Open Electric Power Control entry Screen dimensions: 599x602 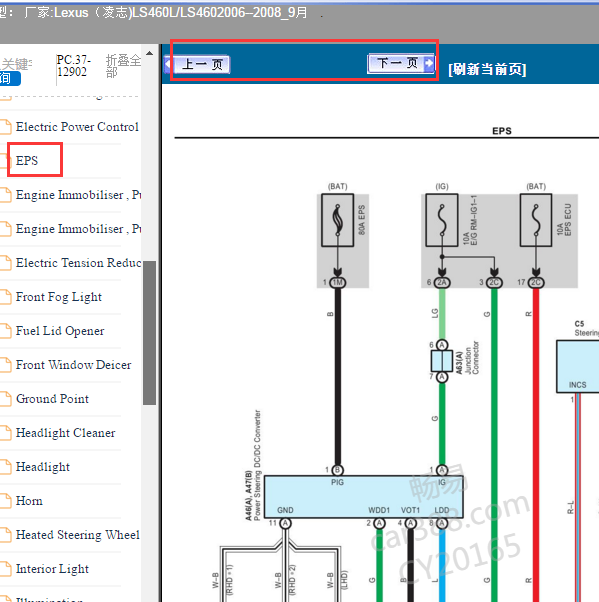pyautogui.click(x=77, y=127)
